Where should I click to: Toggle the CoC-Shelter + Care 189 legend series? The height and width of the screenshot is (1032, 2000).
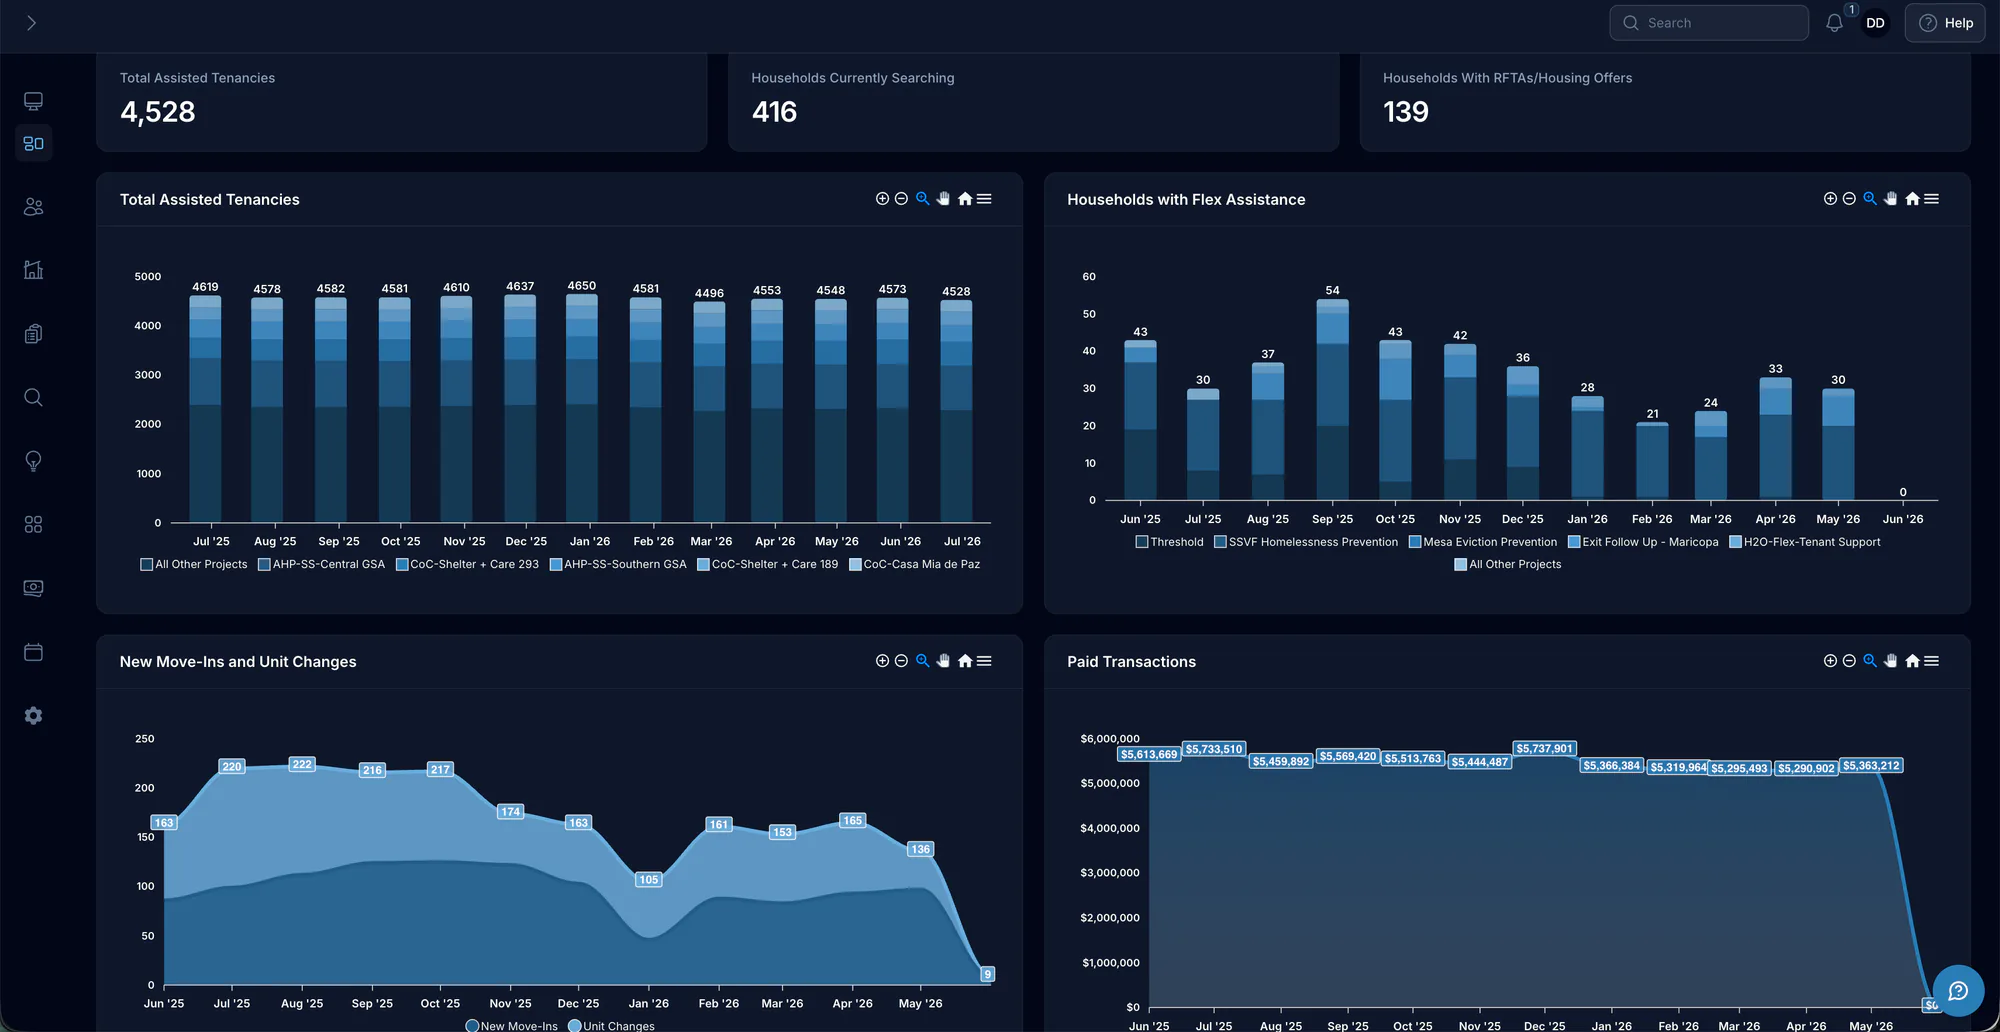tap(768, 564)
